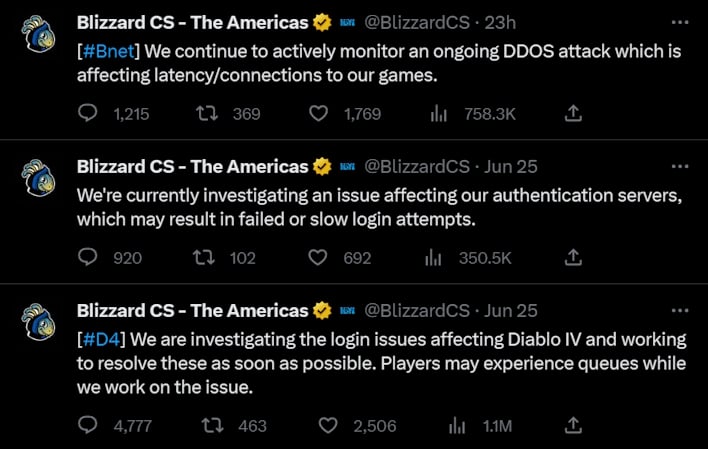Open the #Bnet hashtag link

(109, 51)
